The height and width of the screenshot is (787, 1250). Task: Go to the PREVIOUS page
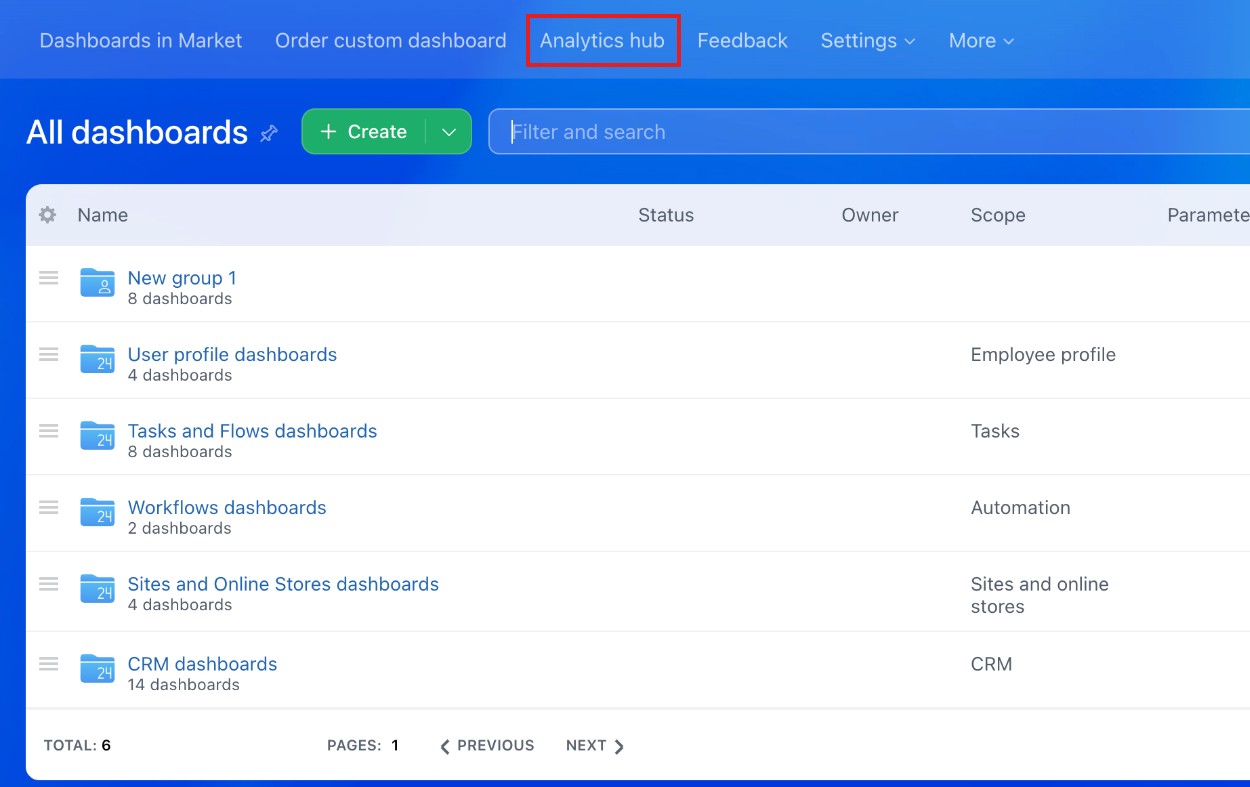point(487,746)
